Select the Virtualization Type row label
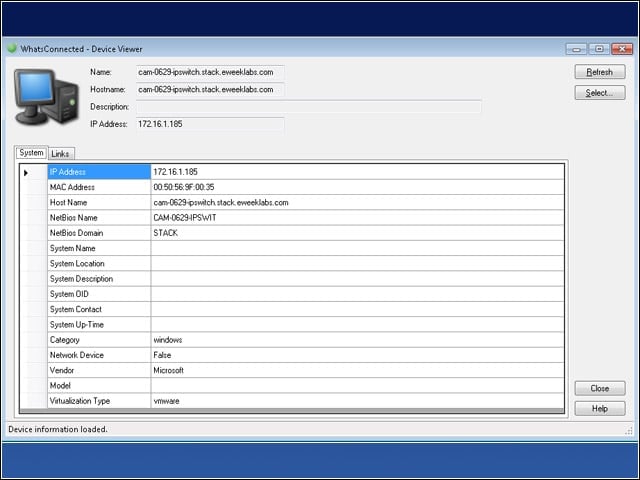 pyautogui.click(x=99, y=401)
